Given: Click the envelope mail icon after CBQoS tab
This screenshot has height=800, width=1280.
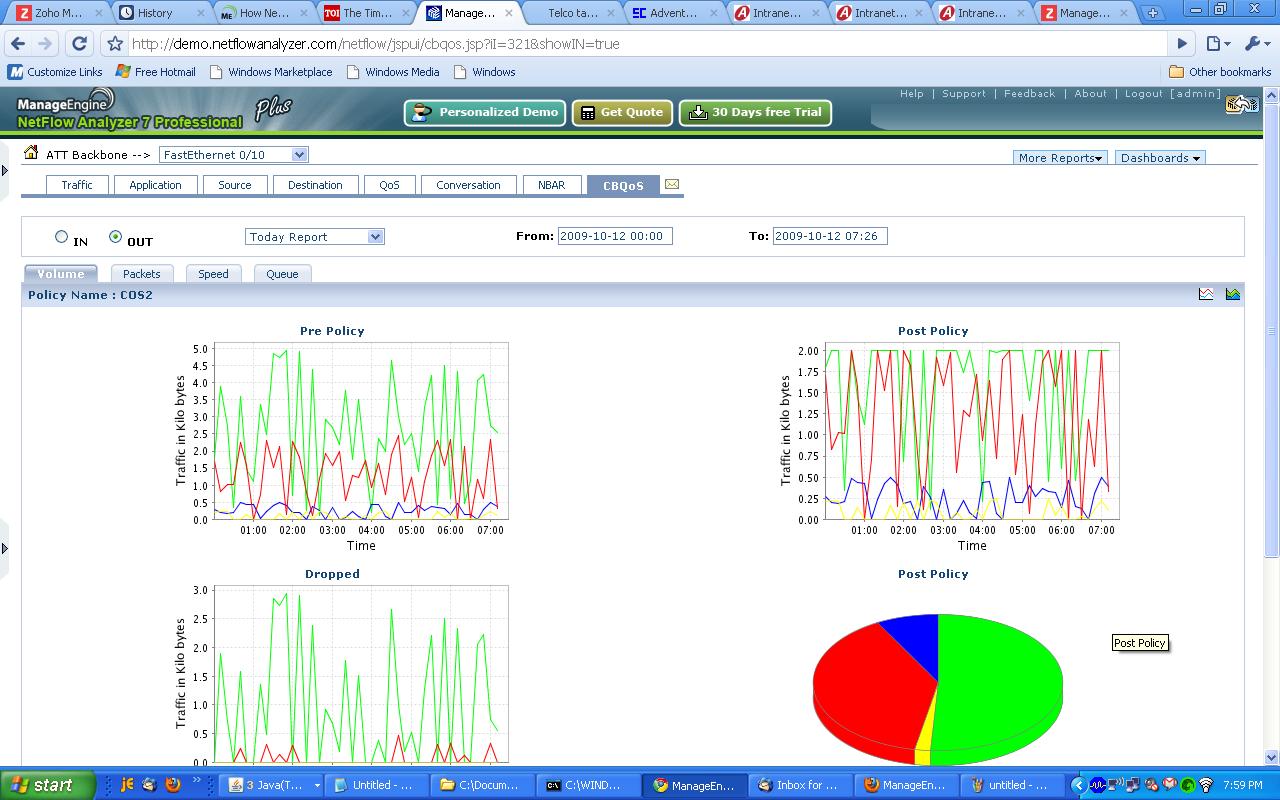Looking at the screenshot, I should point(672,185).
